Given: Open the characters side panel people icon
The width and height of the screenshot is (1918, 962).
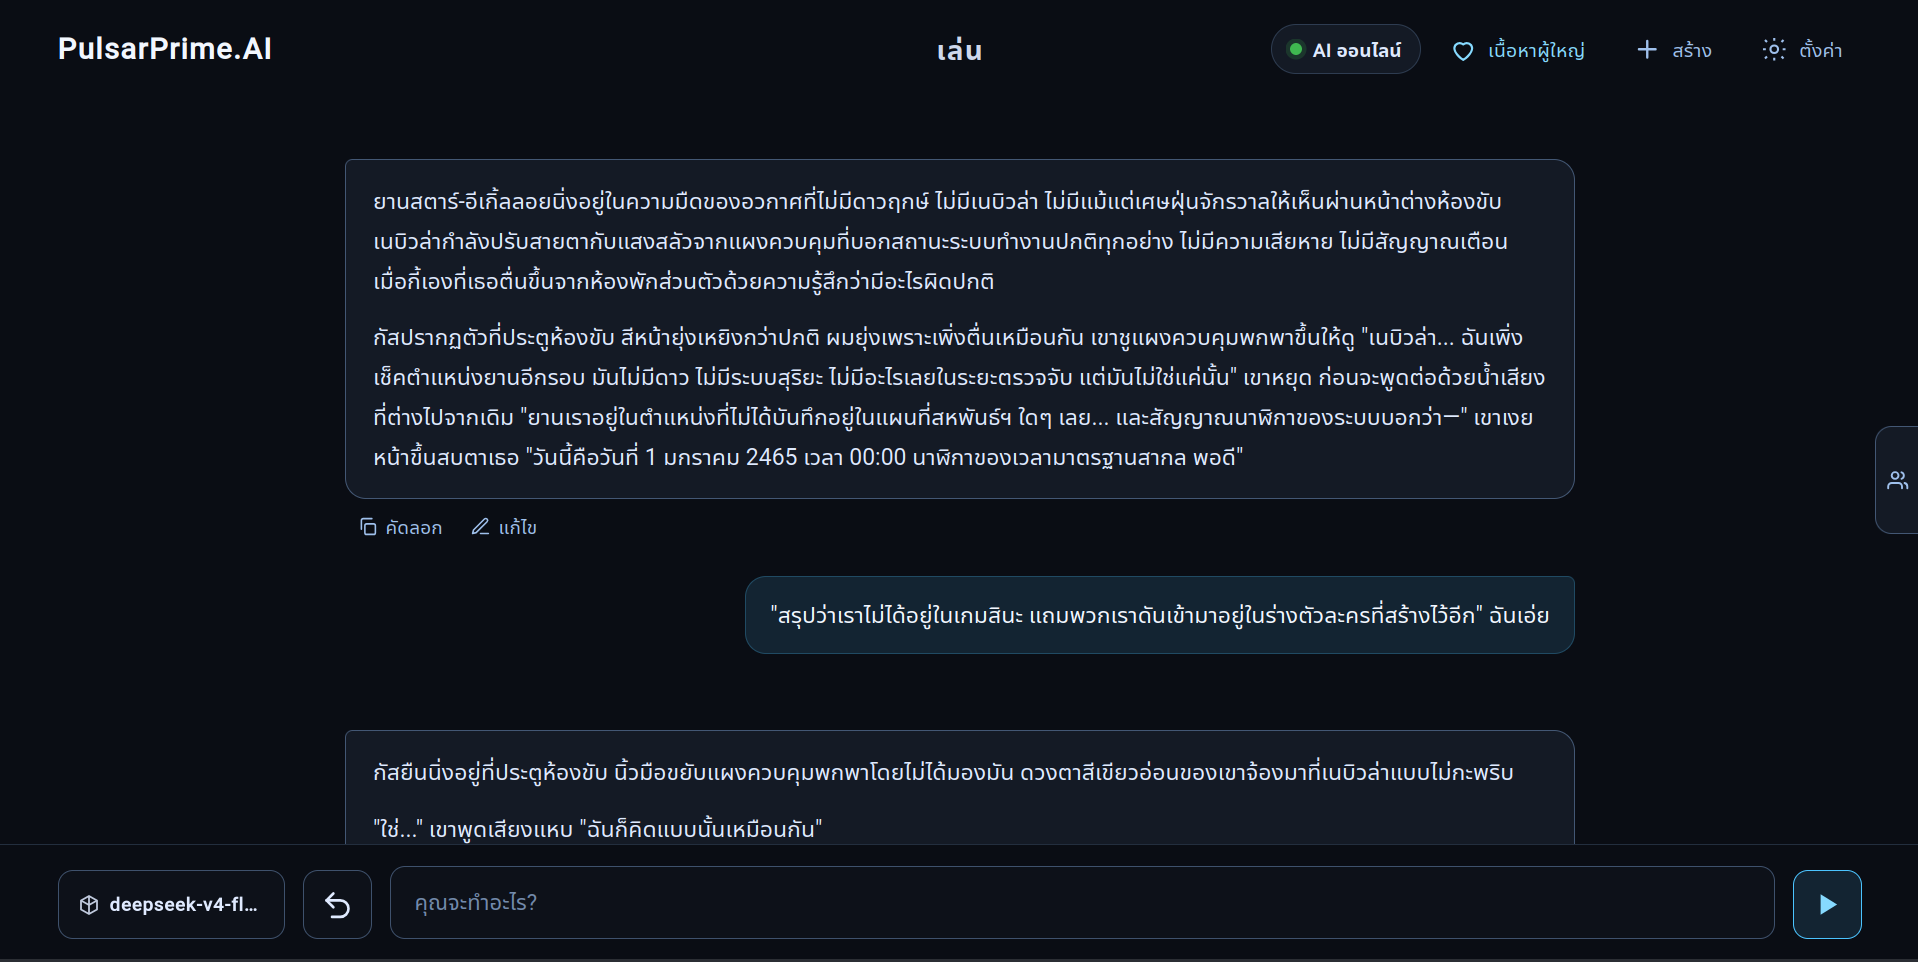Looking at the screenshot, I should tap(1897, 480).
